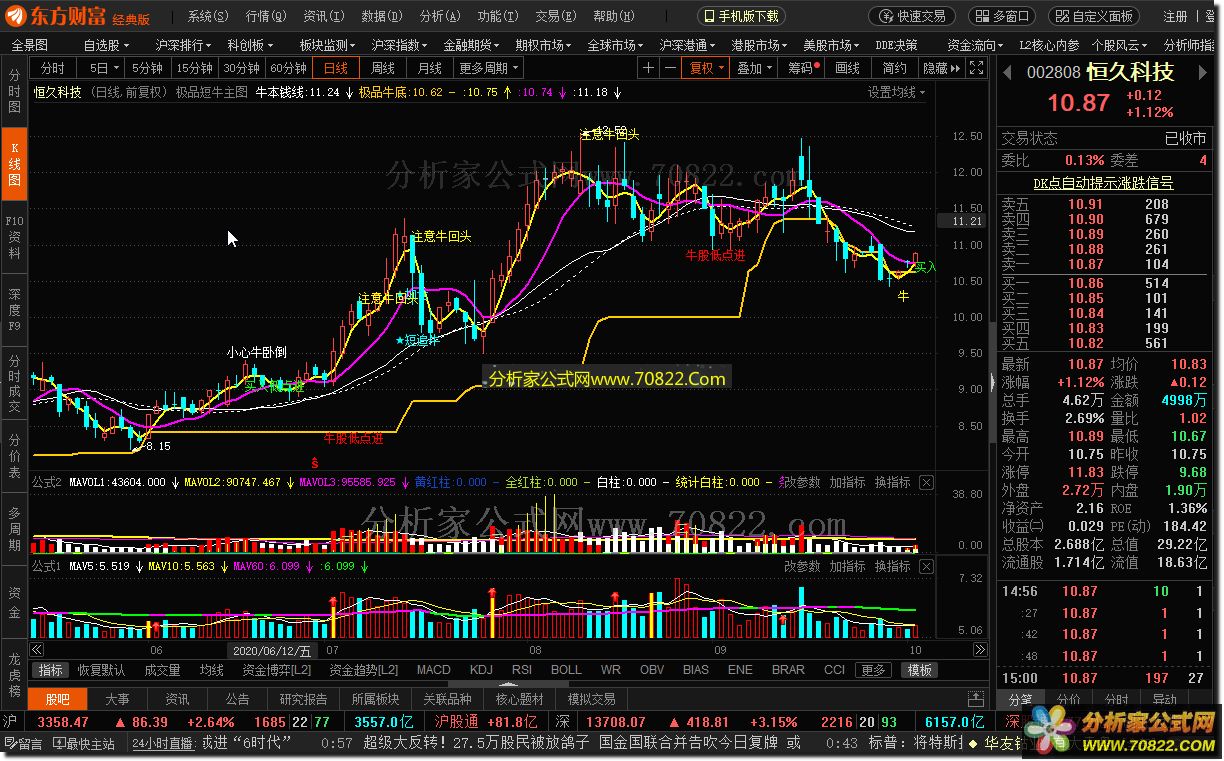Open the 分析(A) menu
This screenshot has width=1224, height=761.
pos(437,16)
